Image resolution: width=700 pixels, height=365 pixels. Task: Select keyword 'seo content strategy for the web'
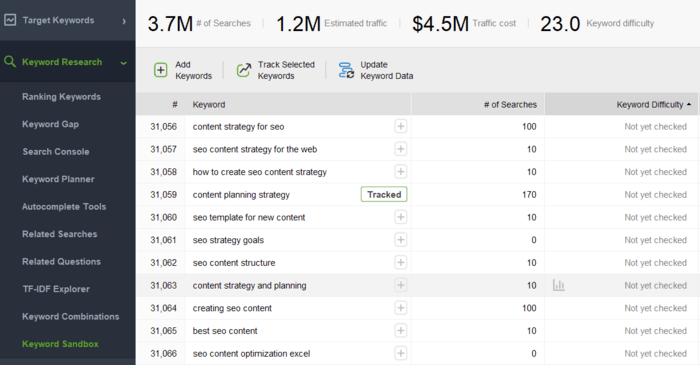pyautogui.click(x=254, y=149)
